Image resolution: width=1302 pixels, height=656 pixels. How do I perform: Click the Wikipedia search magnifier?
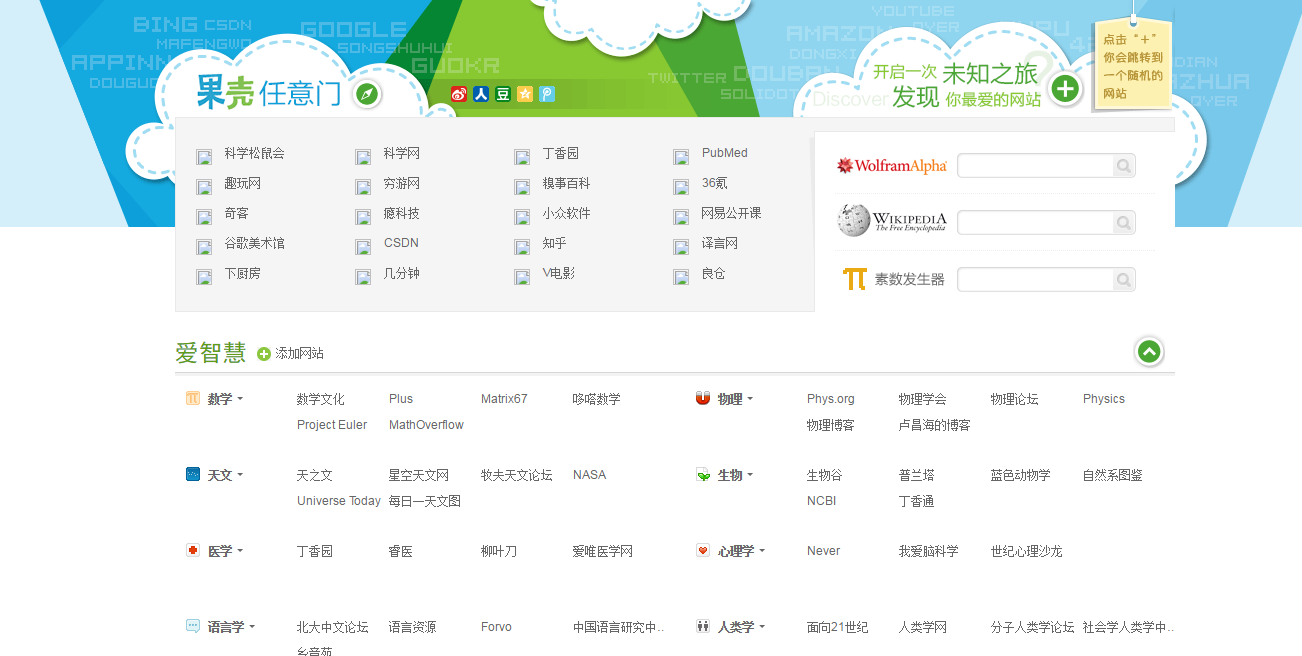[1124, 222]
